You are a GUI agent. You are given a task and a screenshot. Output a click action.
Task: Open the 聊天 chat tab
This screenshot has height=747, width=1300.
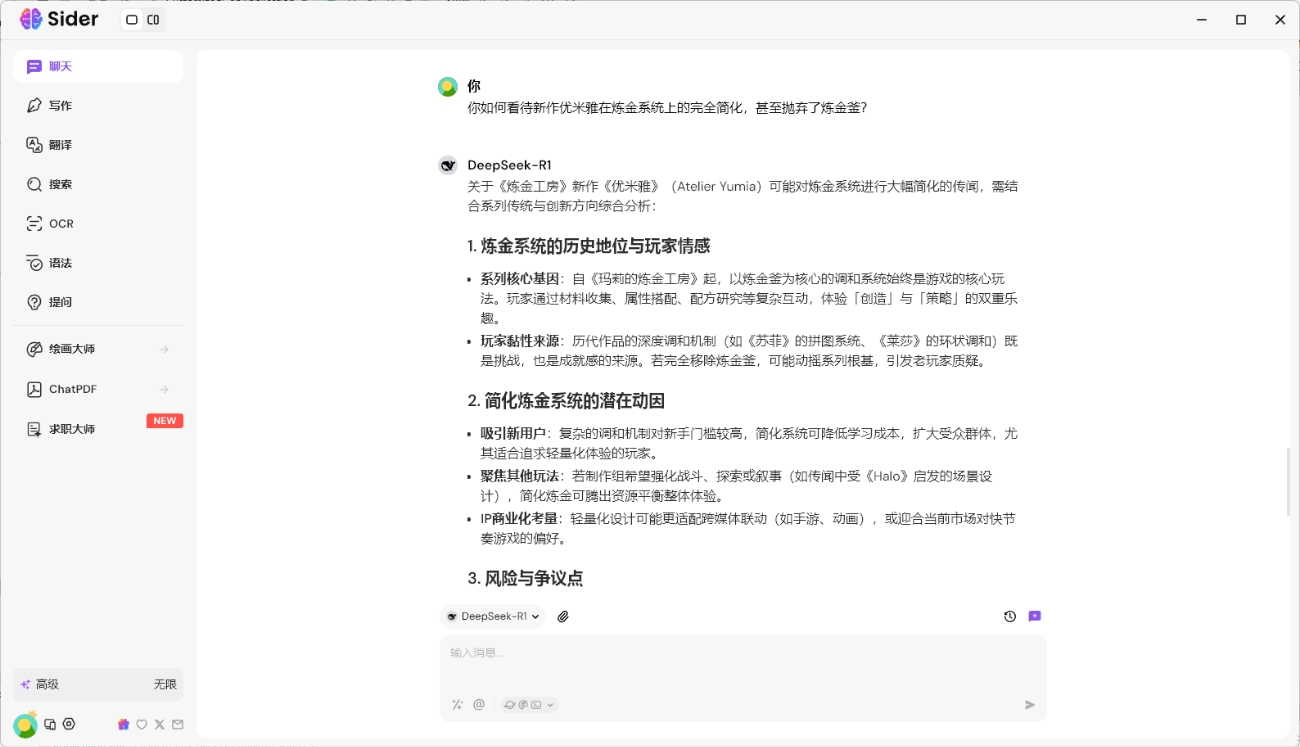[98, 67]
